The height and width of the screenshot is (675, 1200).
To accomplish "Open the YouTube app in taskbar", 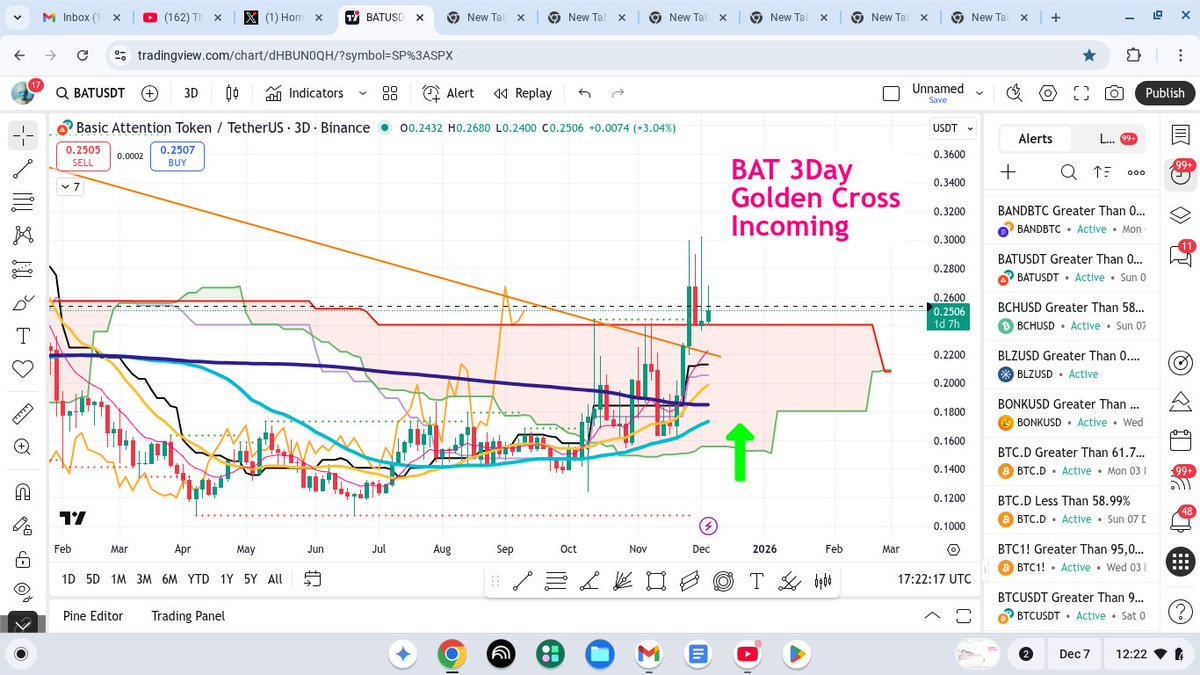I will click(x=747, y=653).
